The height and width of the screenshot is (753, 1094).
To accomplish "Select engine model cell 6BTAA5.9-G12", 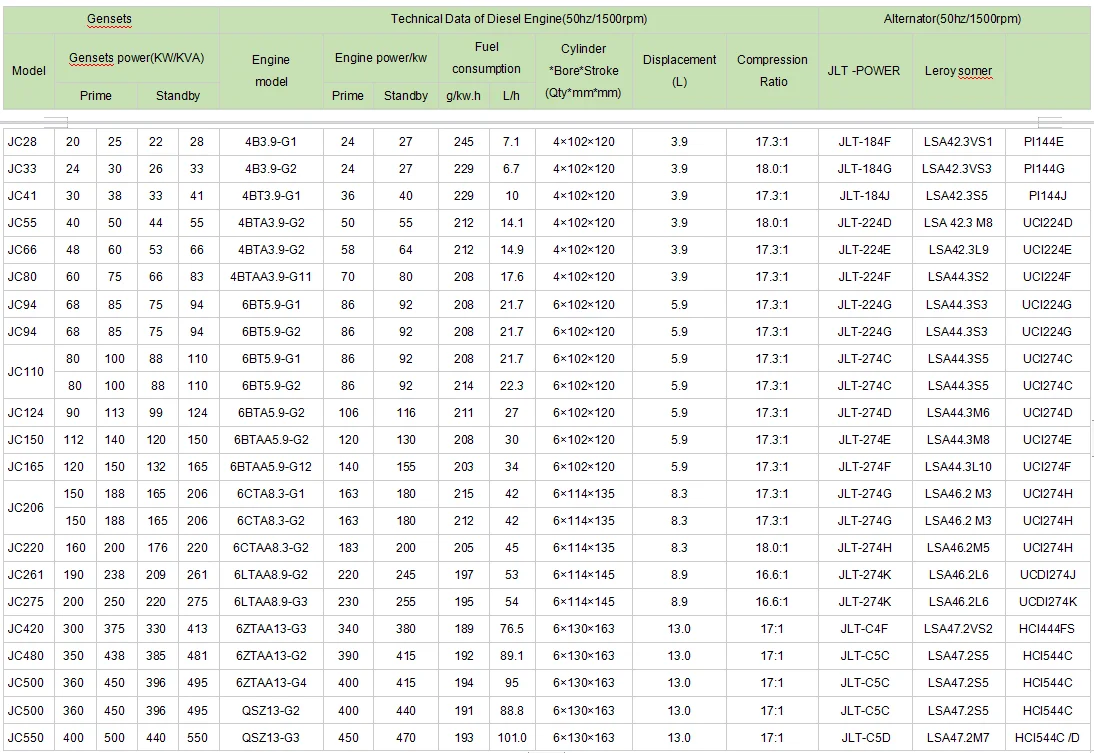I will coord(271,467).
